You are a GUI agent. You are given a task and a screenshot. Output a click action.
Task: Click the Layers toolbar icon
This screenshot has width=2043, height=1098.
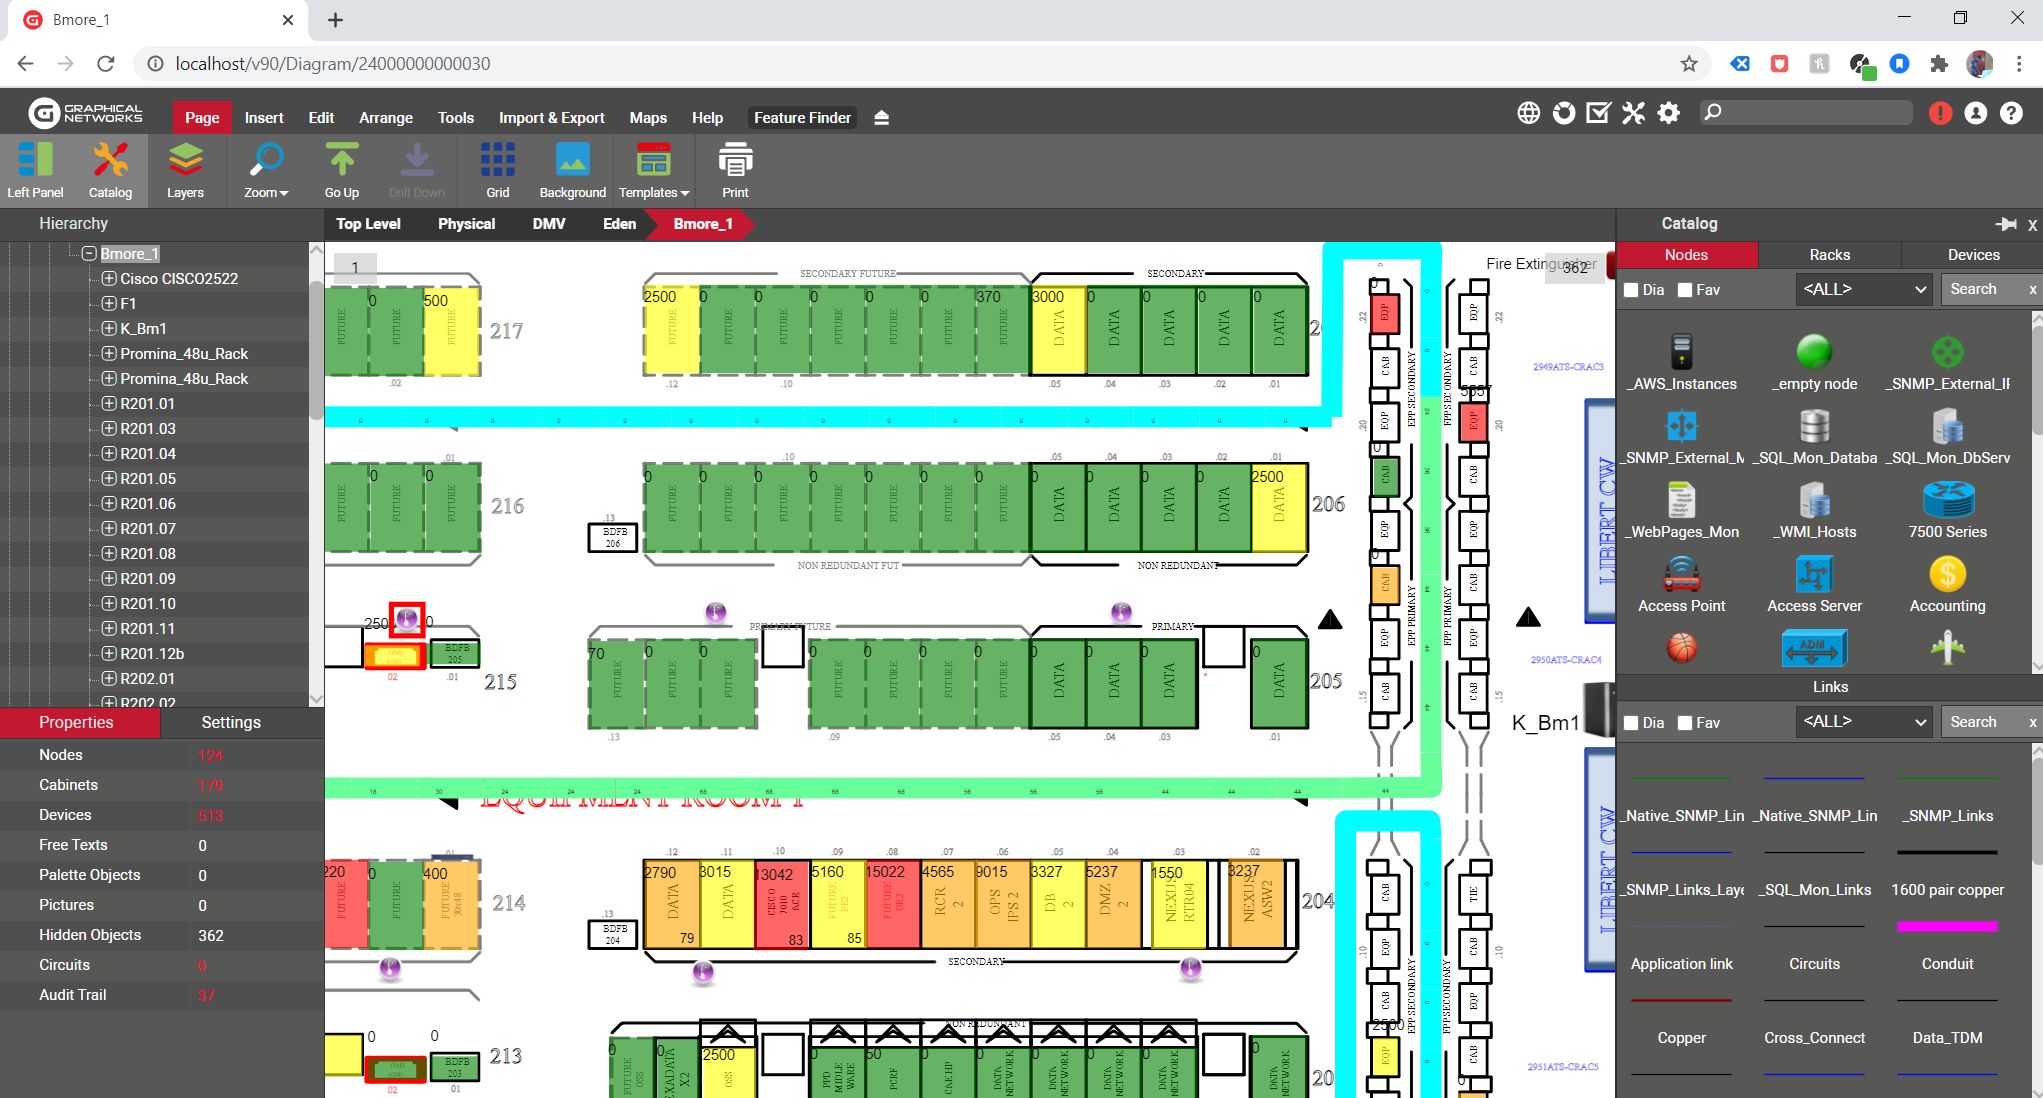185,169
